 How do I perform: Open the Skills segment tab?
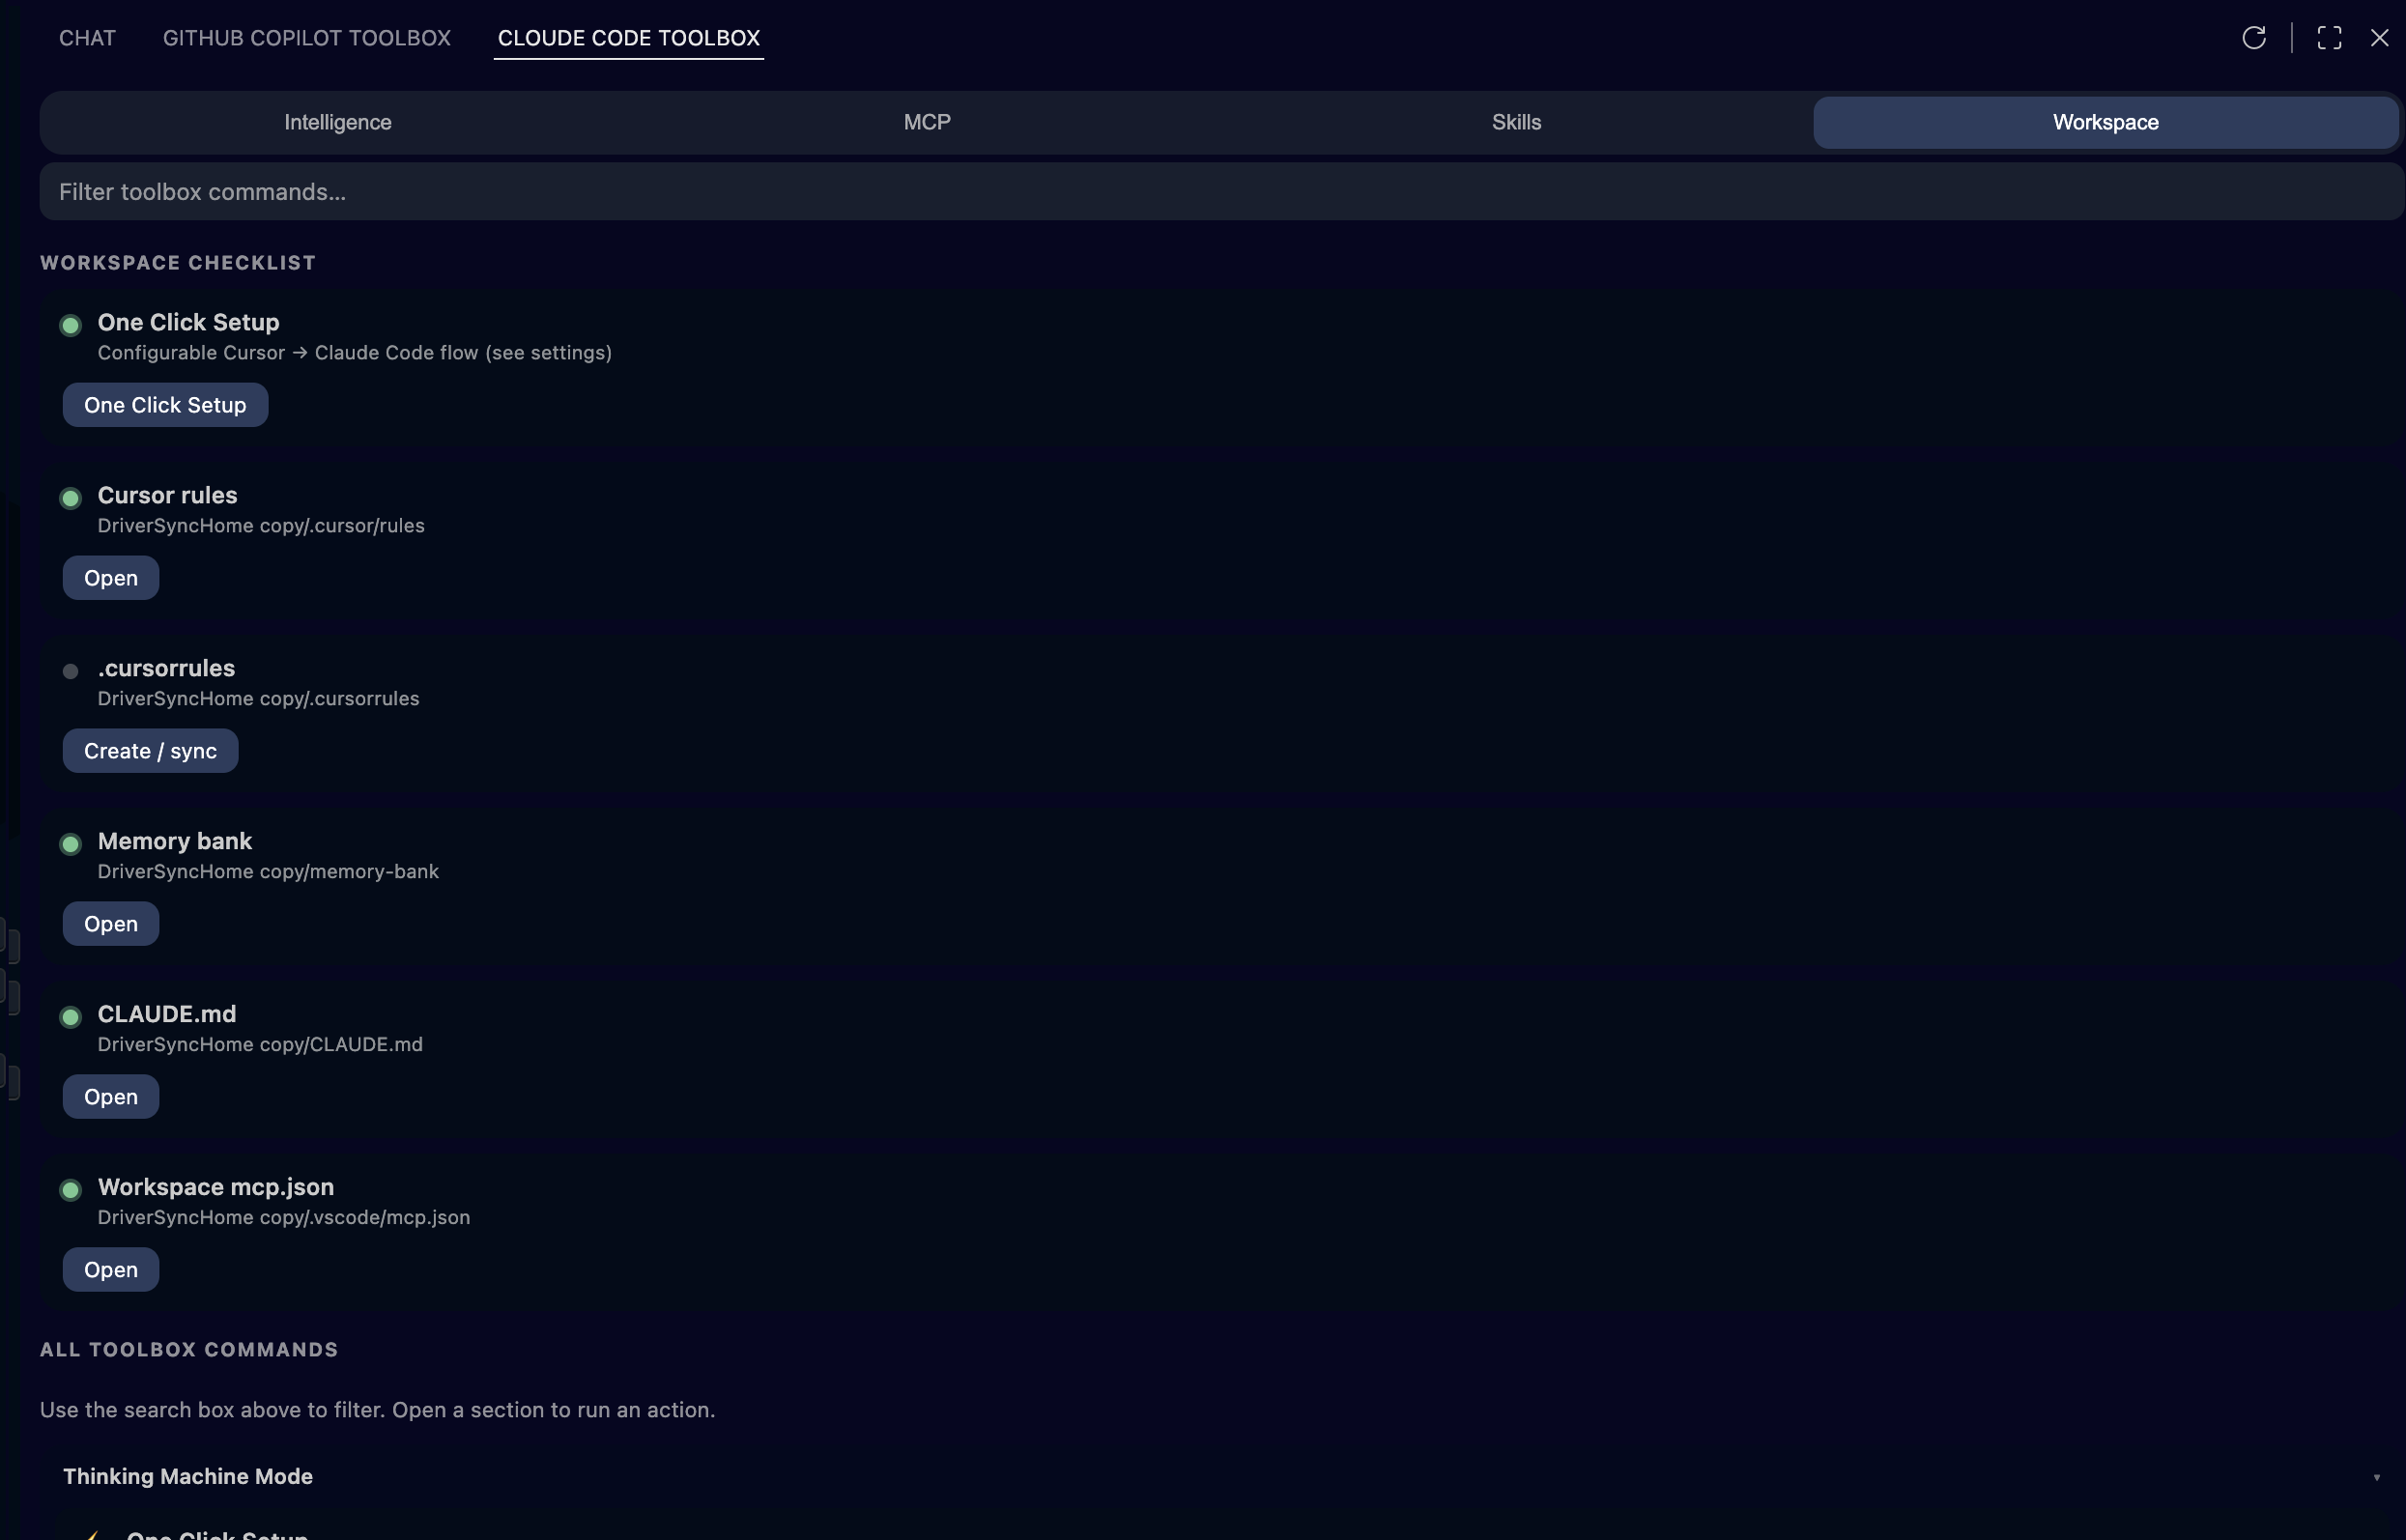[1516, 122]
